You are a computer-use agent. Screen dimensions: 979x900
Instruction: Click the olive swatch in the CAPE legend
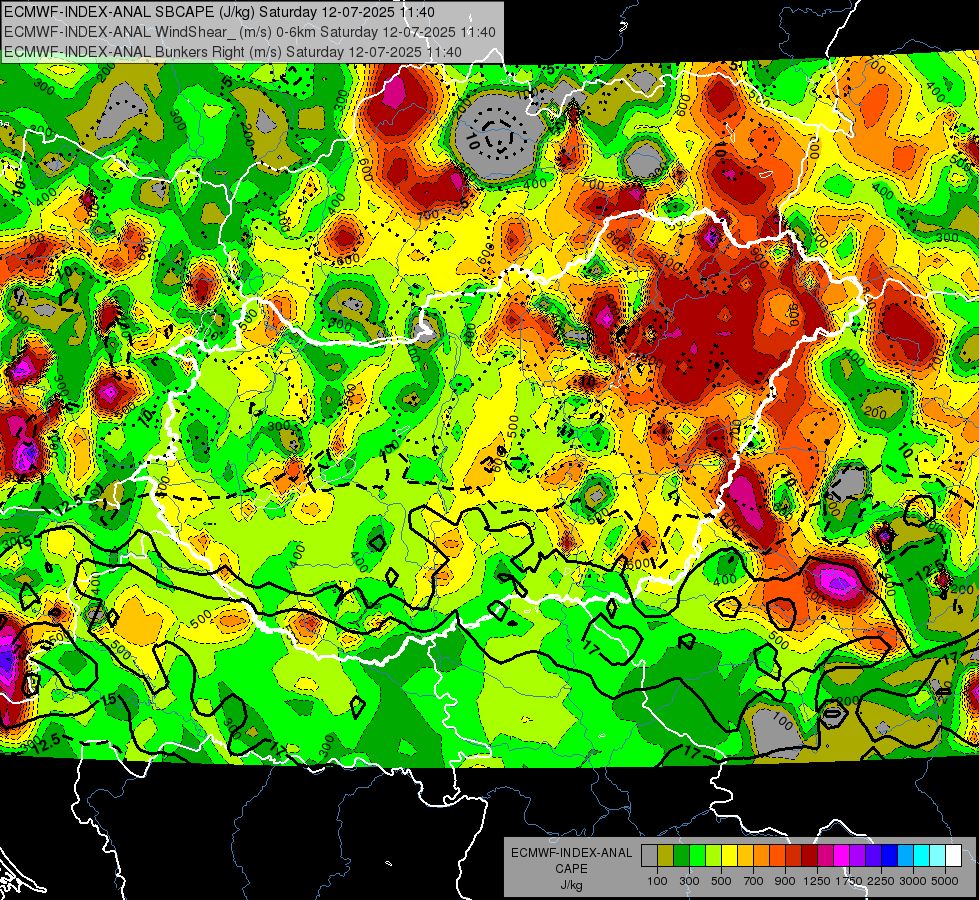coord(666,855)
